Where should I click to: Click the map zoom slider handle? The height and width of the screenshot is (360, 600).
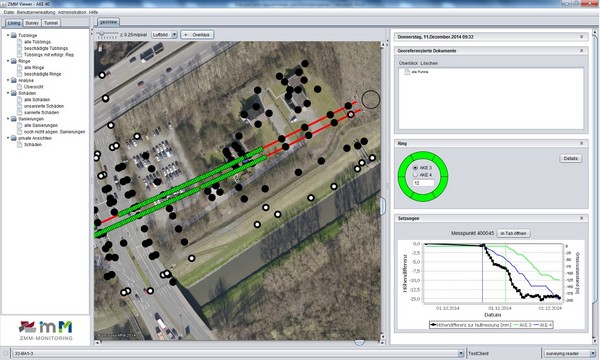click(102, 34)
